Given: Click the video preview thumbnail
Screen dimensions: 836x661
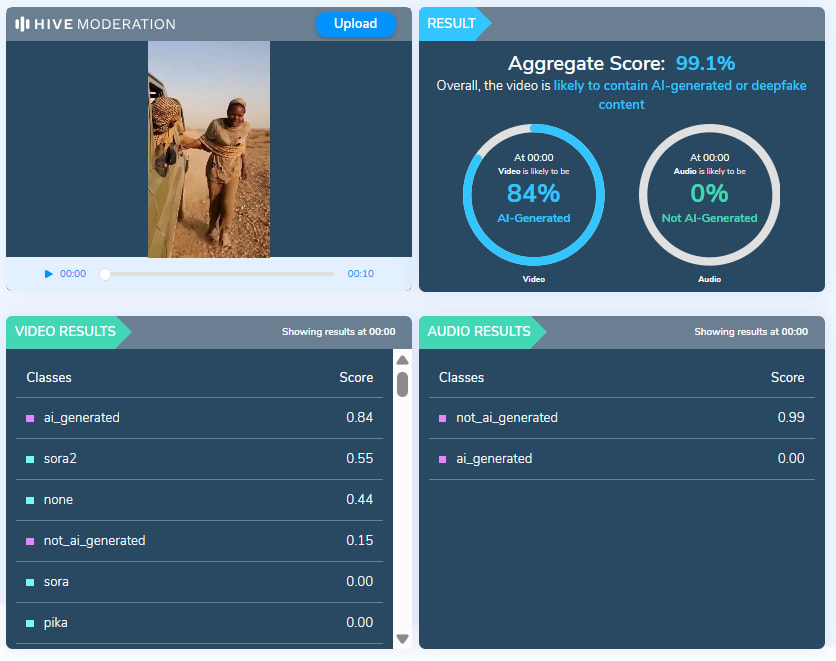Looking at the screenshot, I should tap(209, 149).
